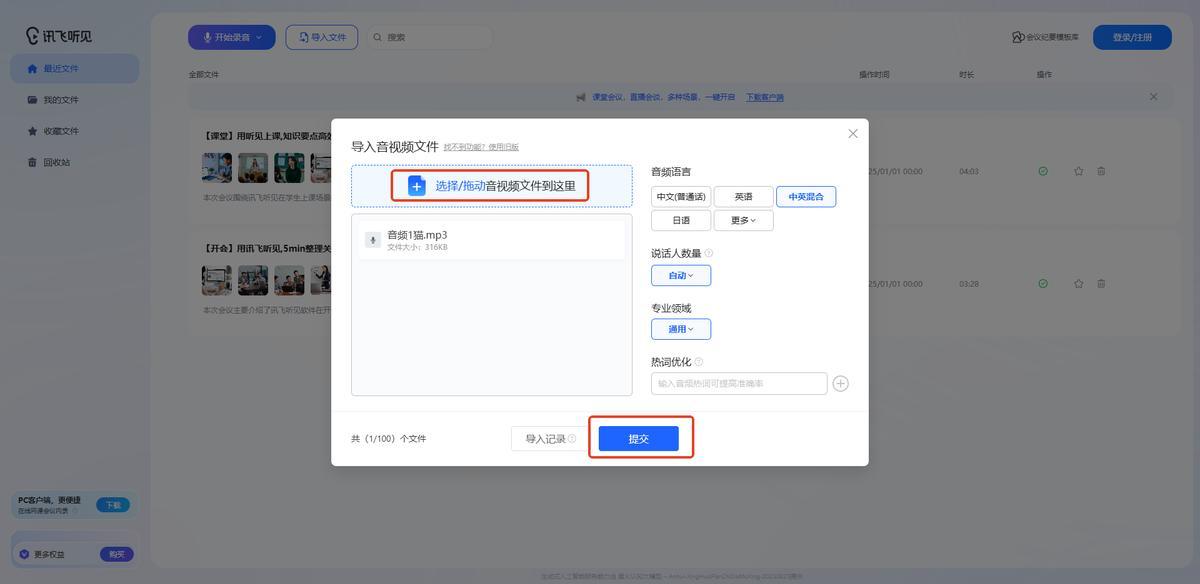Image resolution: width=1200 pixels, height=584 pixels.
Task: Open the 自动 speaker count dropdown
Action: click(x=681, y=275)
